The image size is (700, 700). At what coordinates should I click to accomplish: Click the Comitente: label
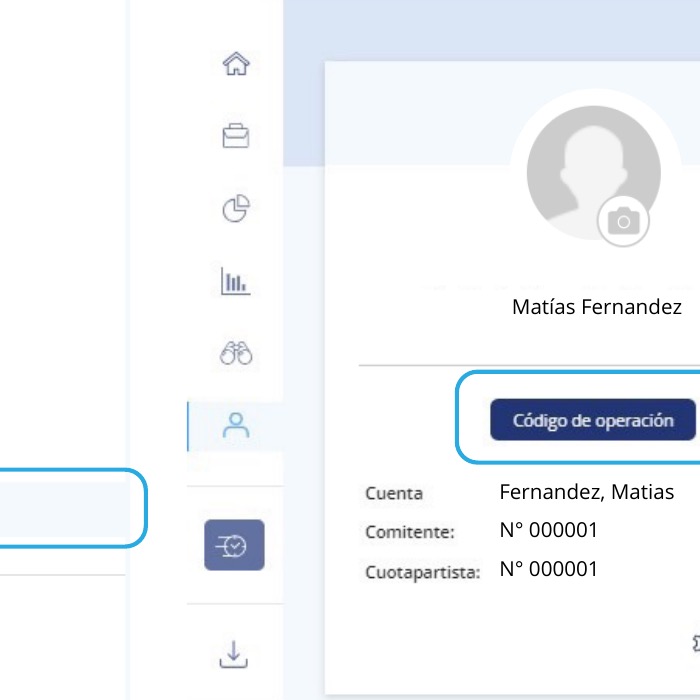410,532
